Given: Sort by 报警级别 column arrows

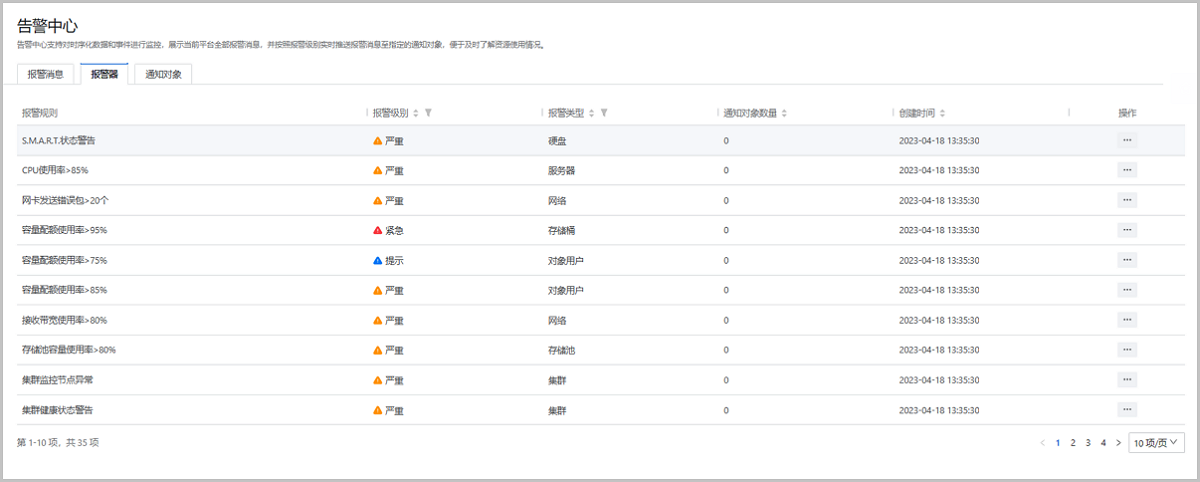Looking at the screenshot, I should (416, 113).
